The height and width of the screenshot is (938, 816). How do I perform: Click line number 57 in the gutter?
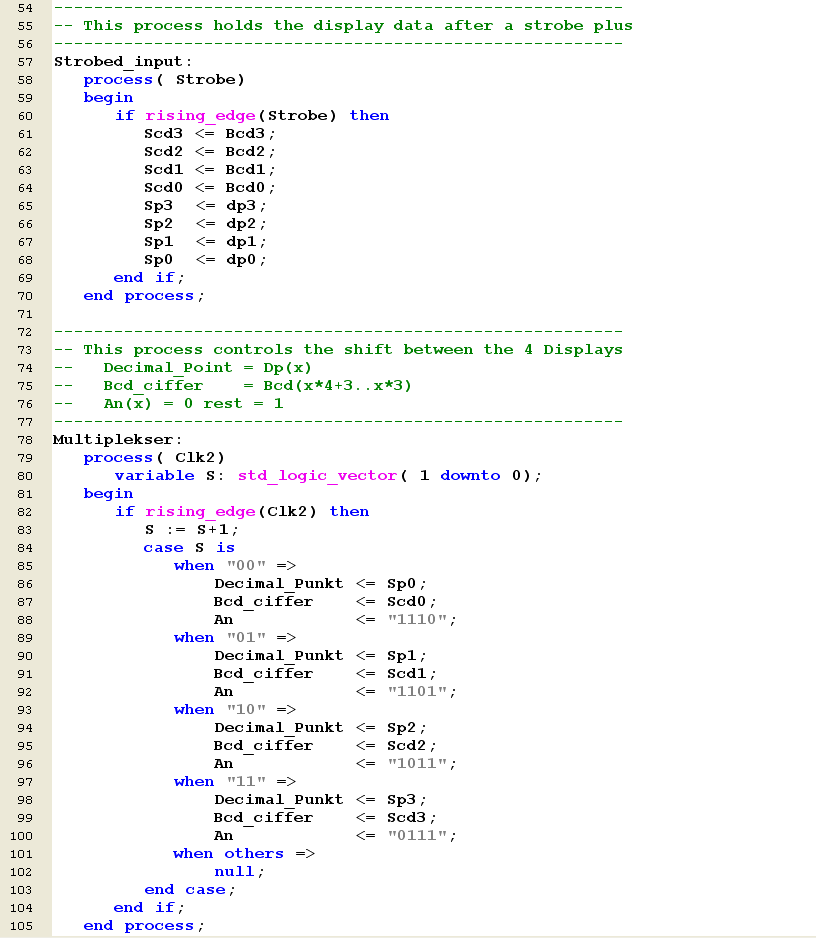click(25, 62)
